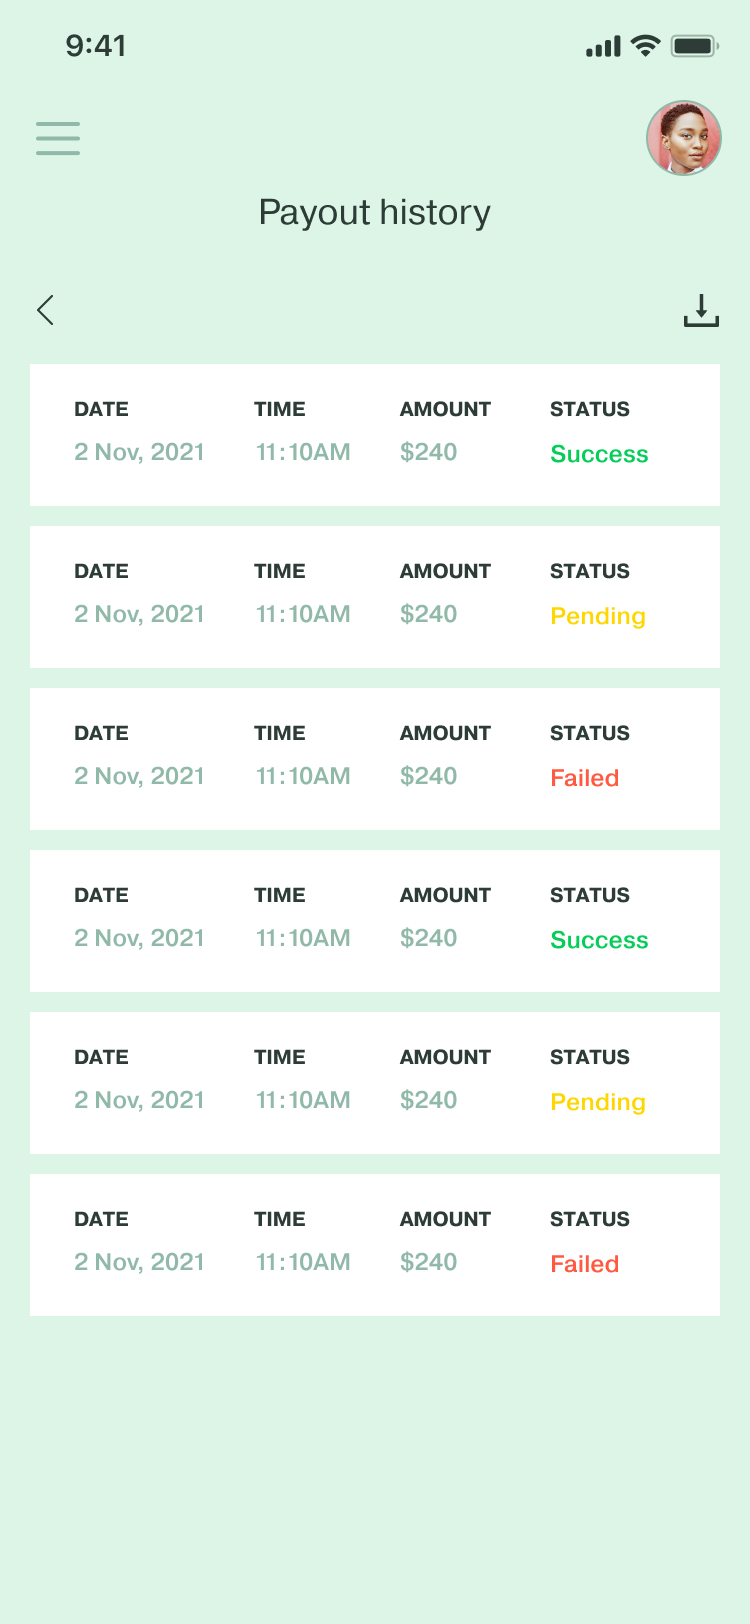Tap the cellular signal bars icon
Viewport: 750px width, 1624px height.
coord(603,47)
